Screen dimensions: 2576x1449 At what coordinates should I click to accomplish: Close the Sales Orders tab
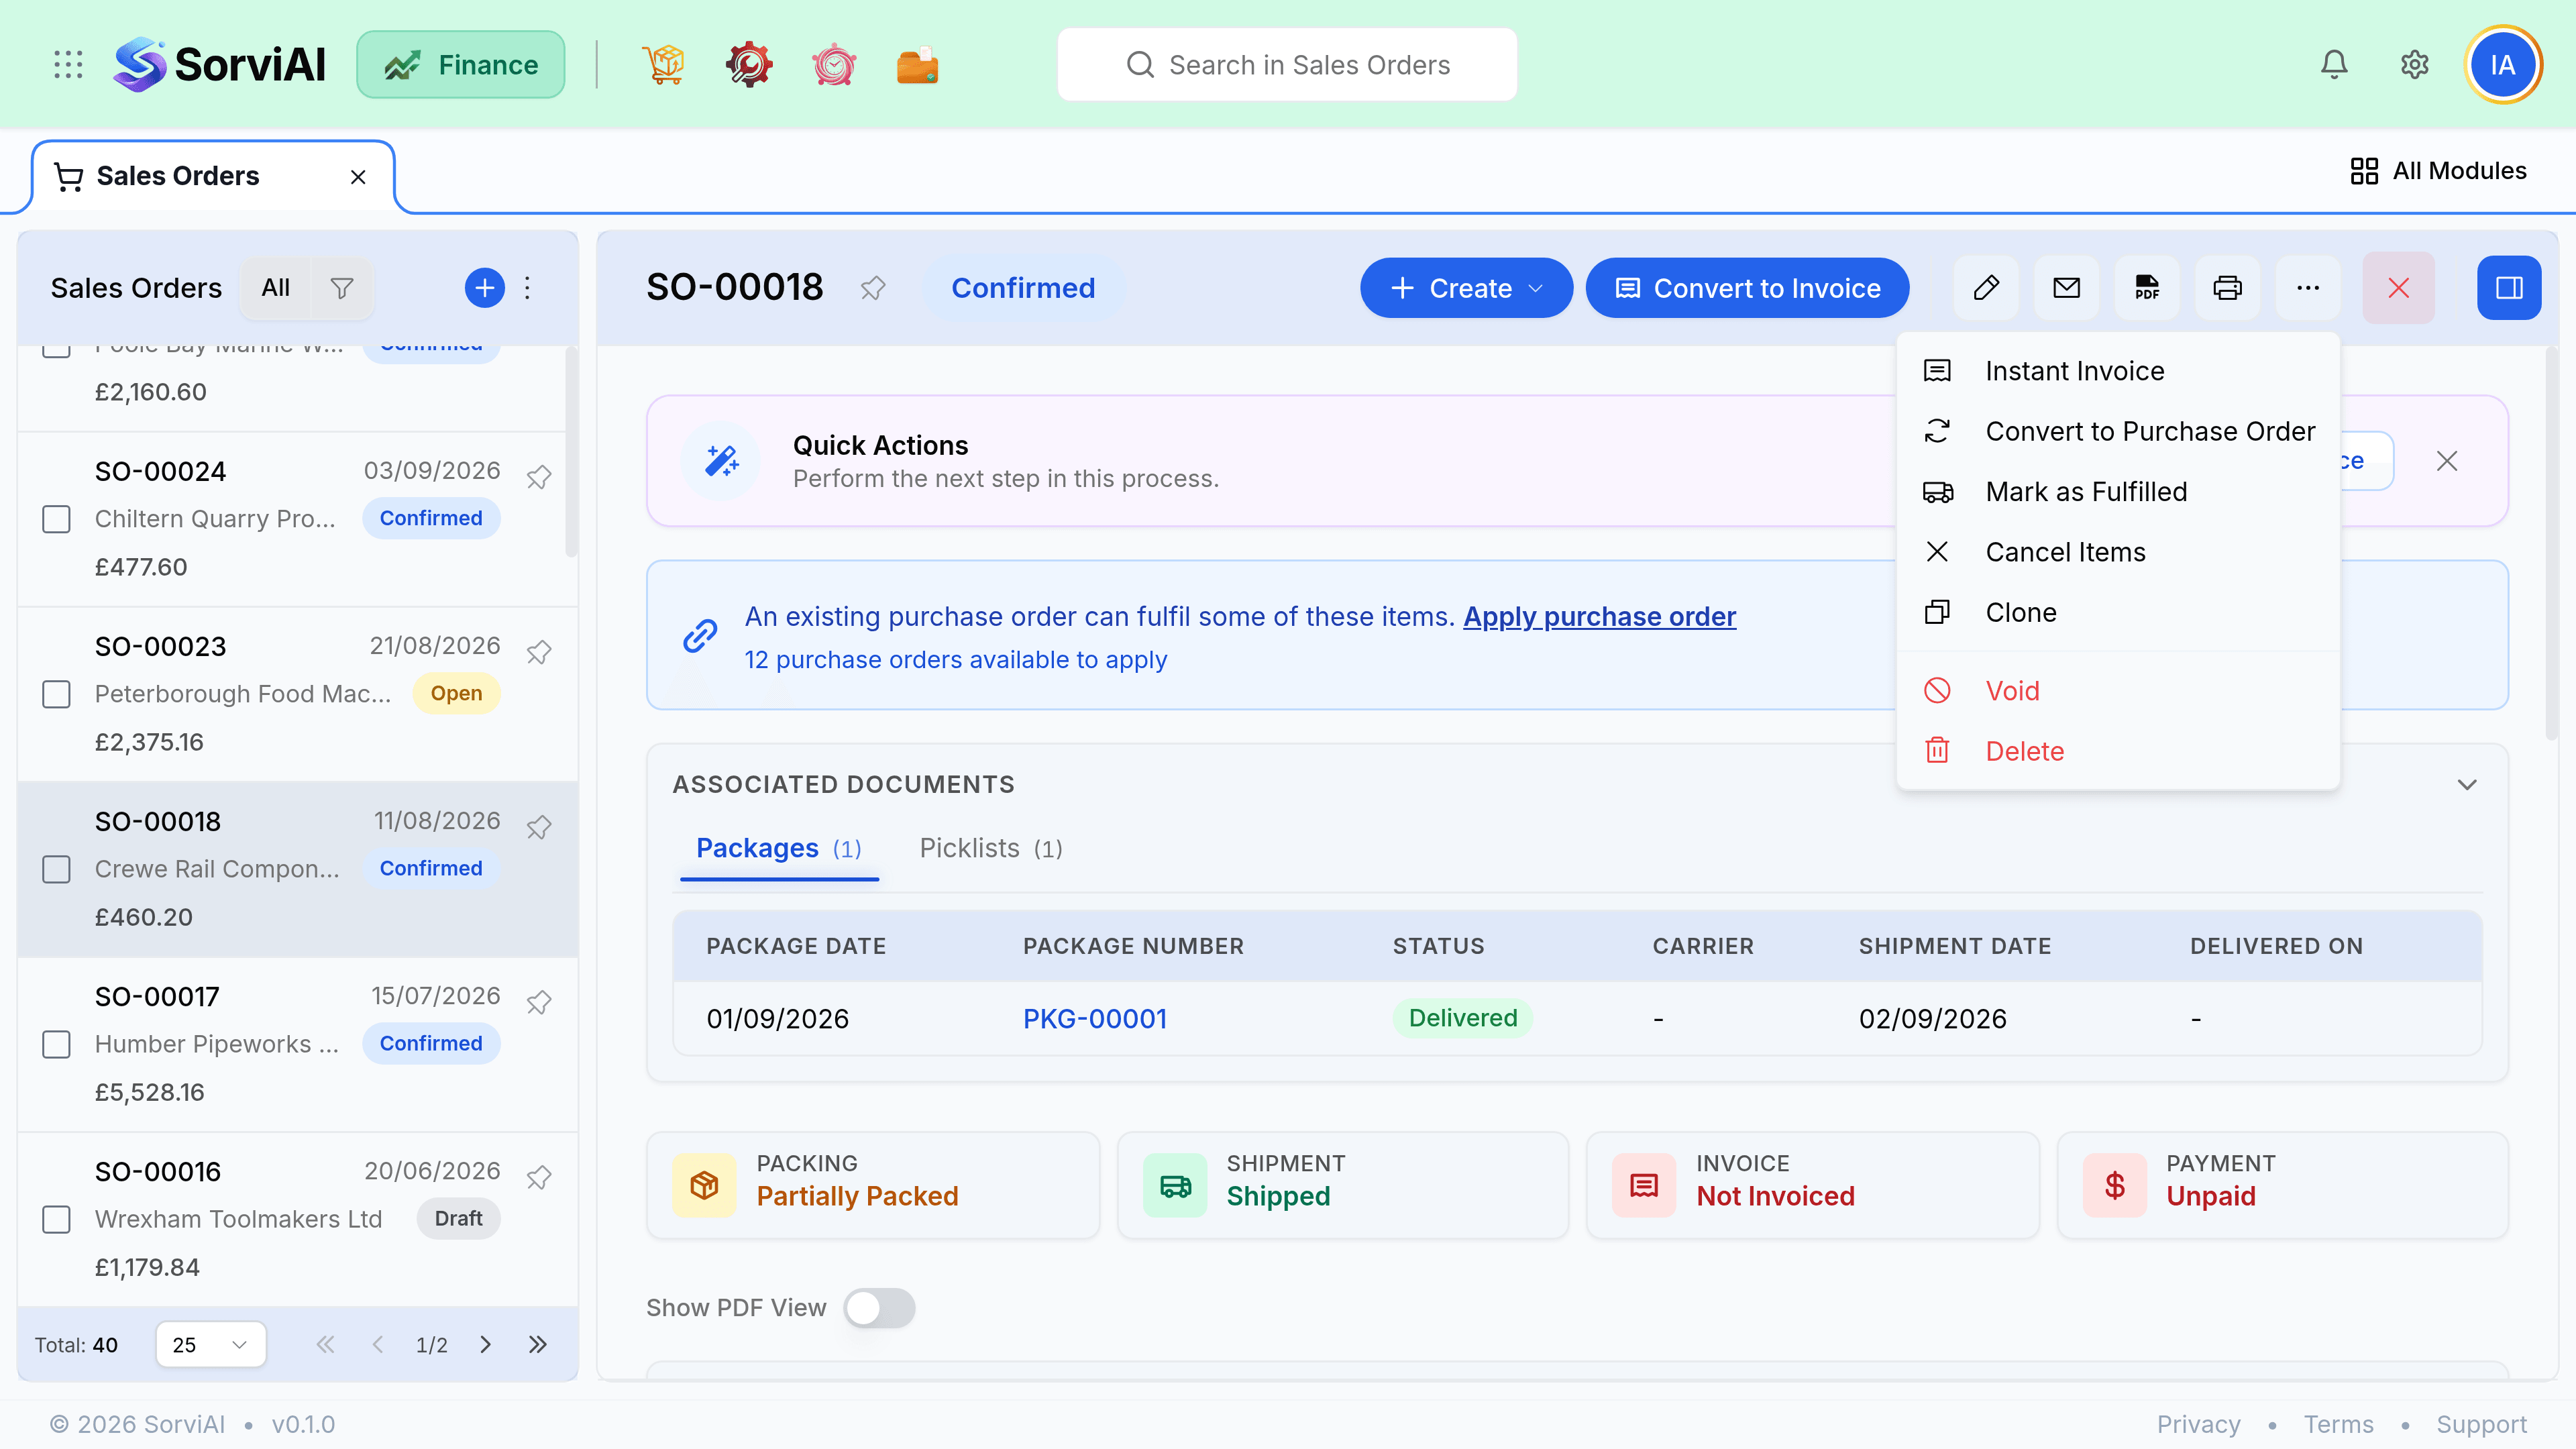click(x=358, y=177)
